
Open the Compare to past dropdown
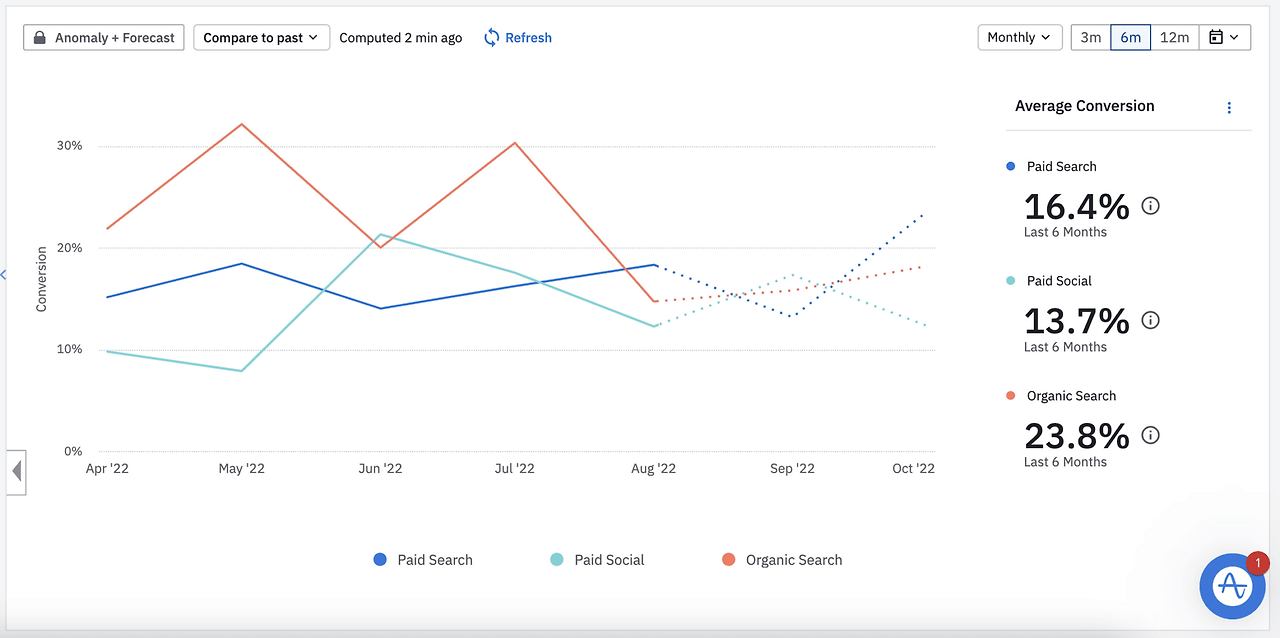click(x=261, y=38)
